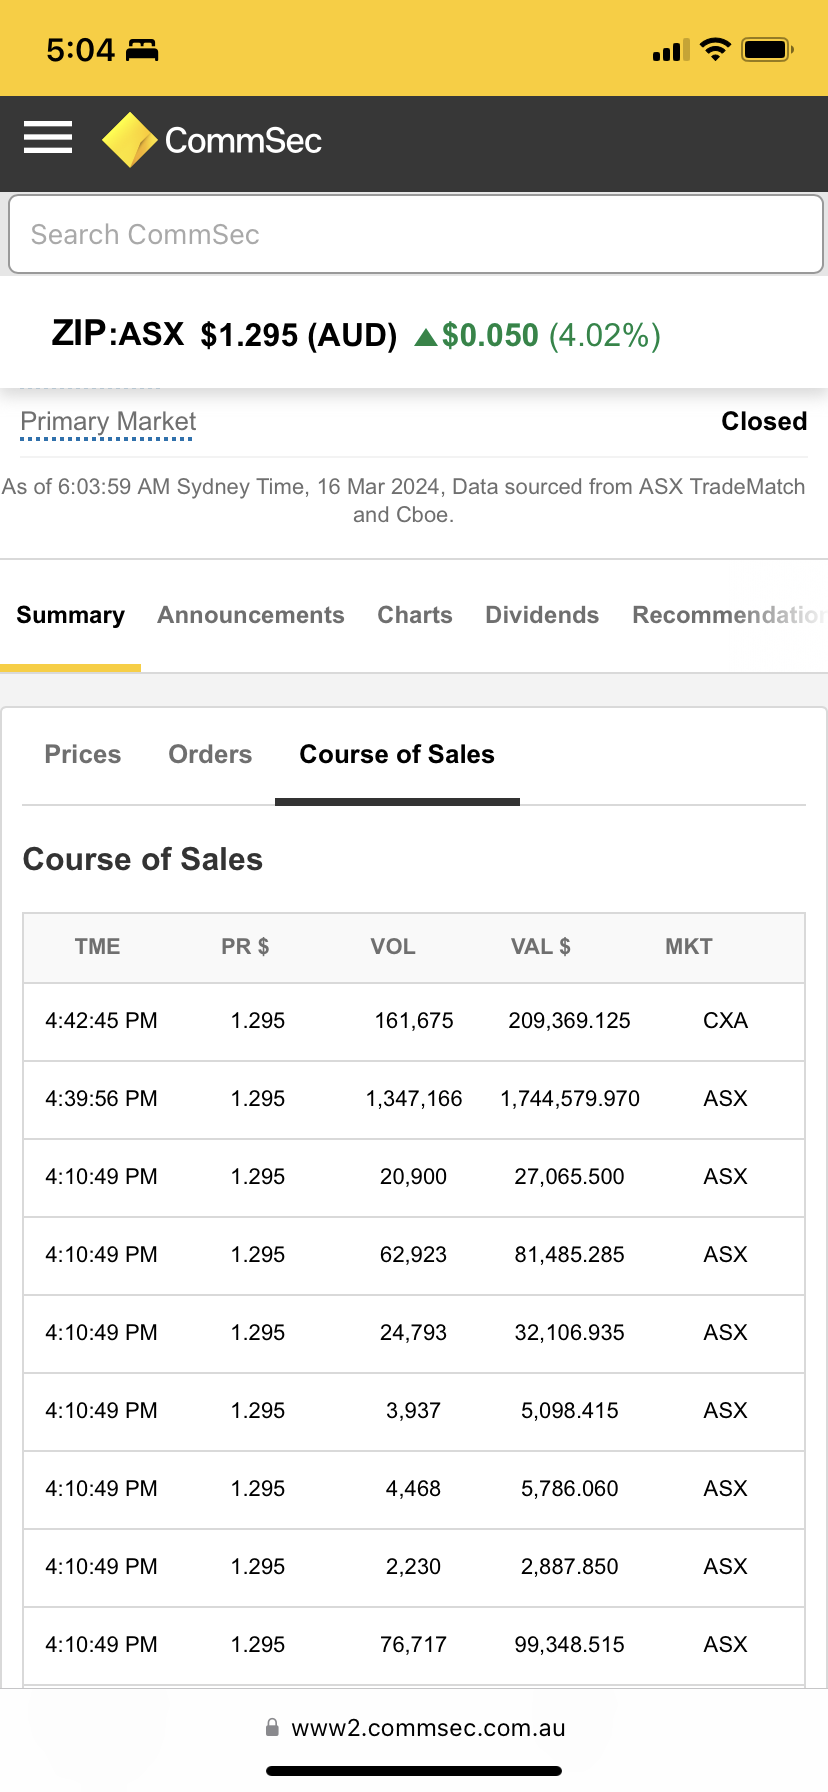Switch to the Charts tab
The image size is (828, 1792).
415,615
